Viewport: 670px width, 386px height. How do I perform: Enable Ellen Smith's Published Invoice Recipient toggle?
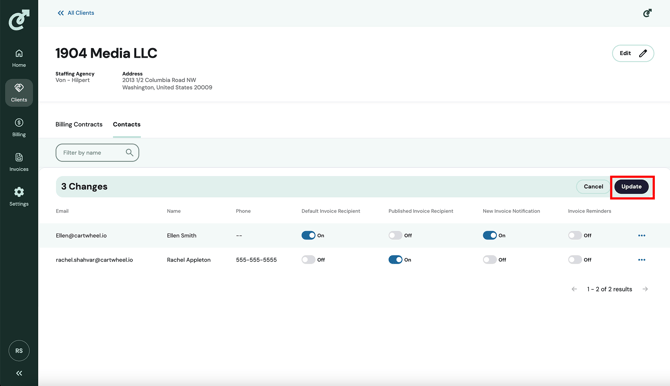point(395,236)
